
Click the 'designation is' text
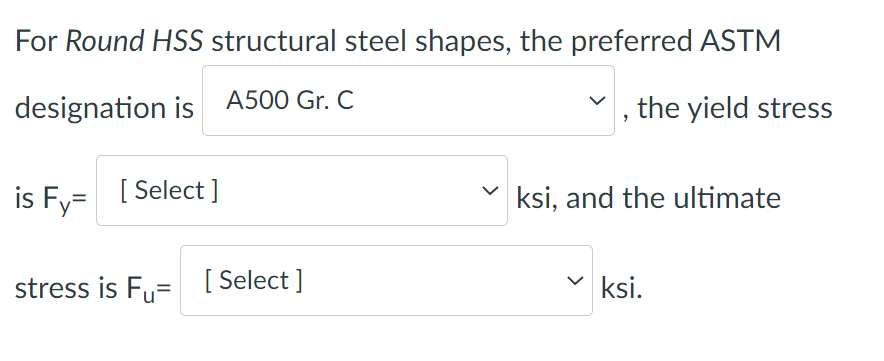tap(104, 108)
